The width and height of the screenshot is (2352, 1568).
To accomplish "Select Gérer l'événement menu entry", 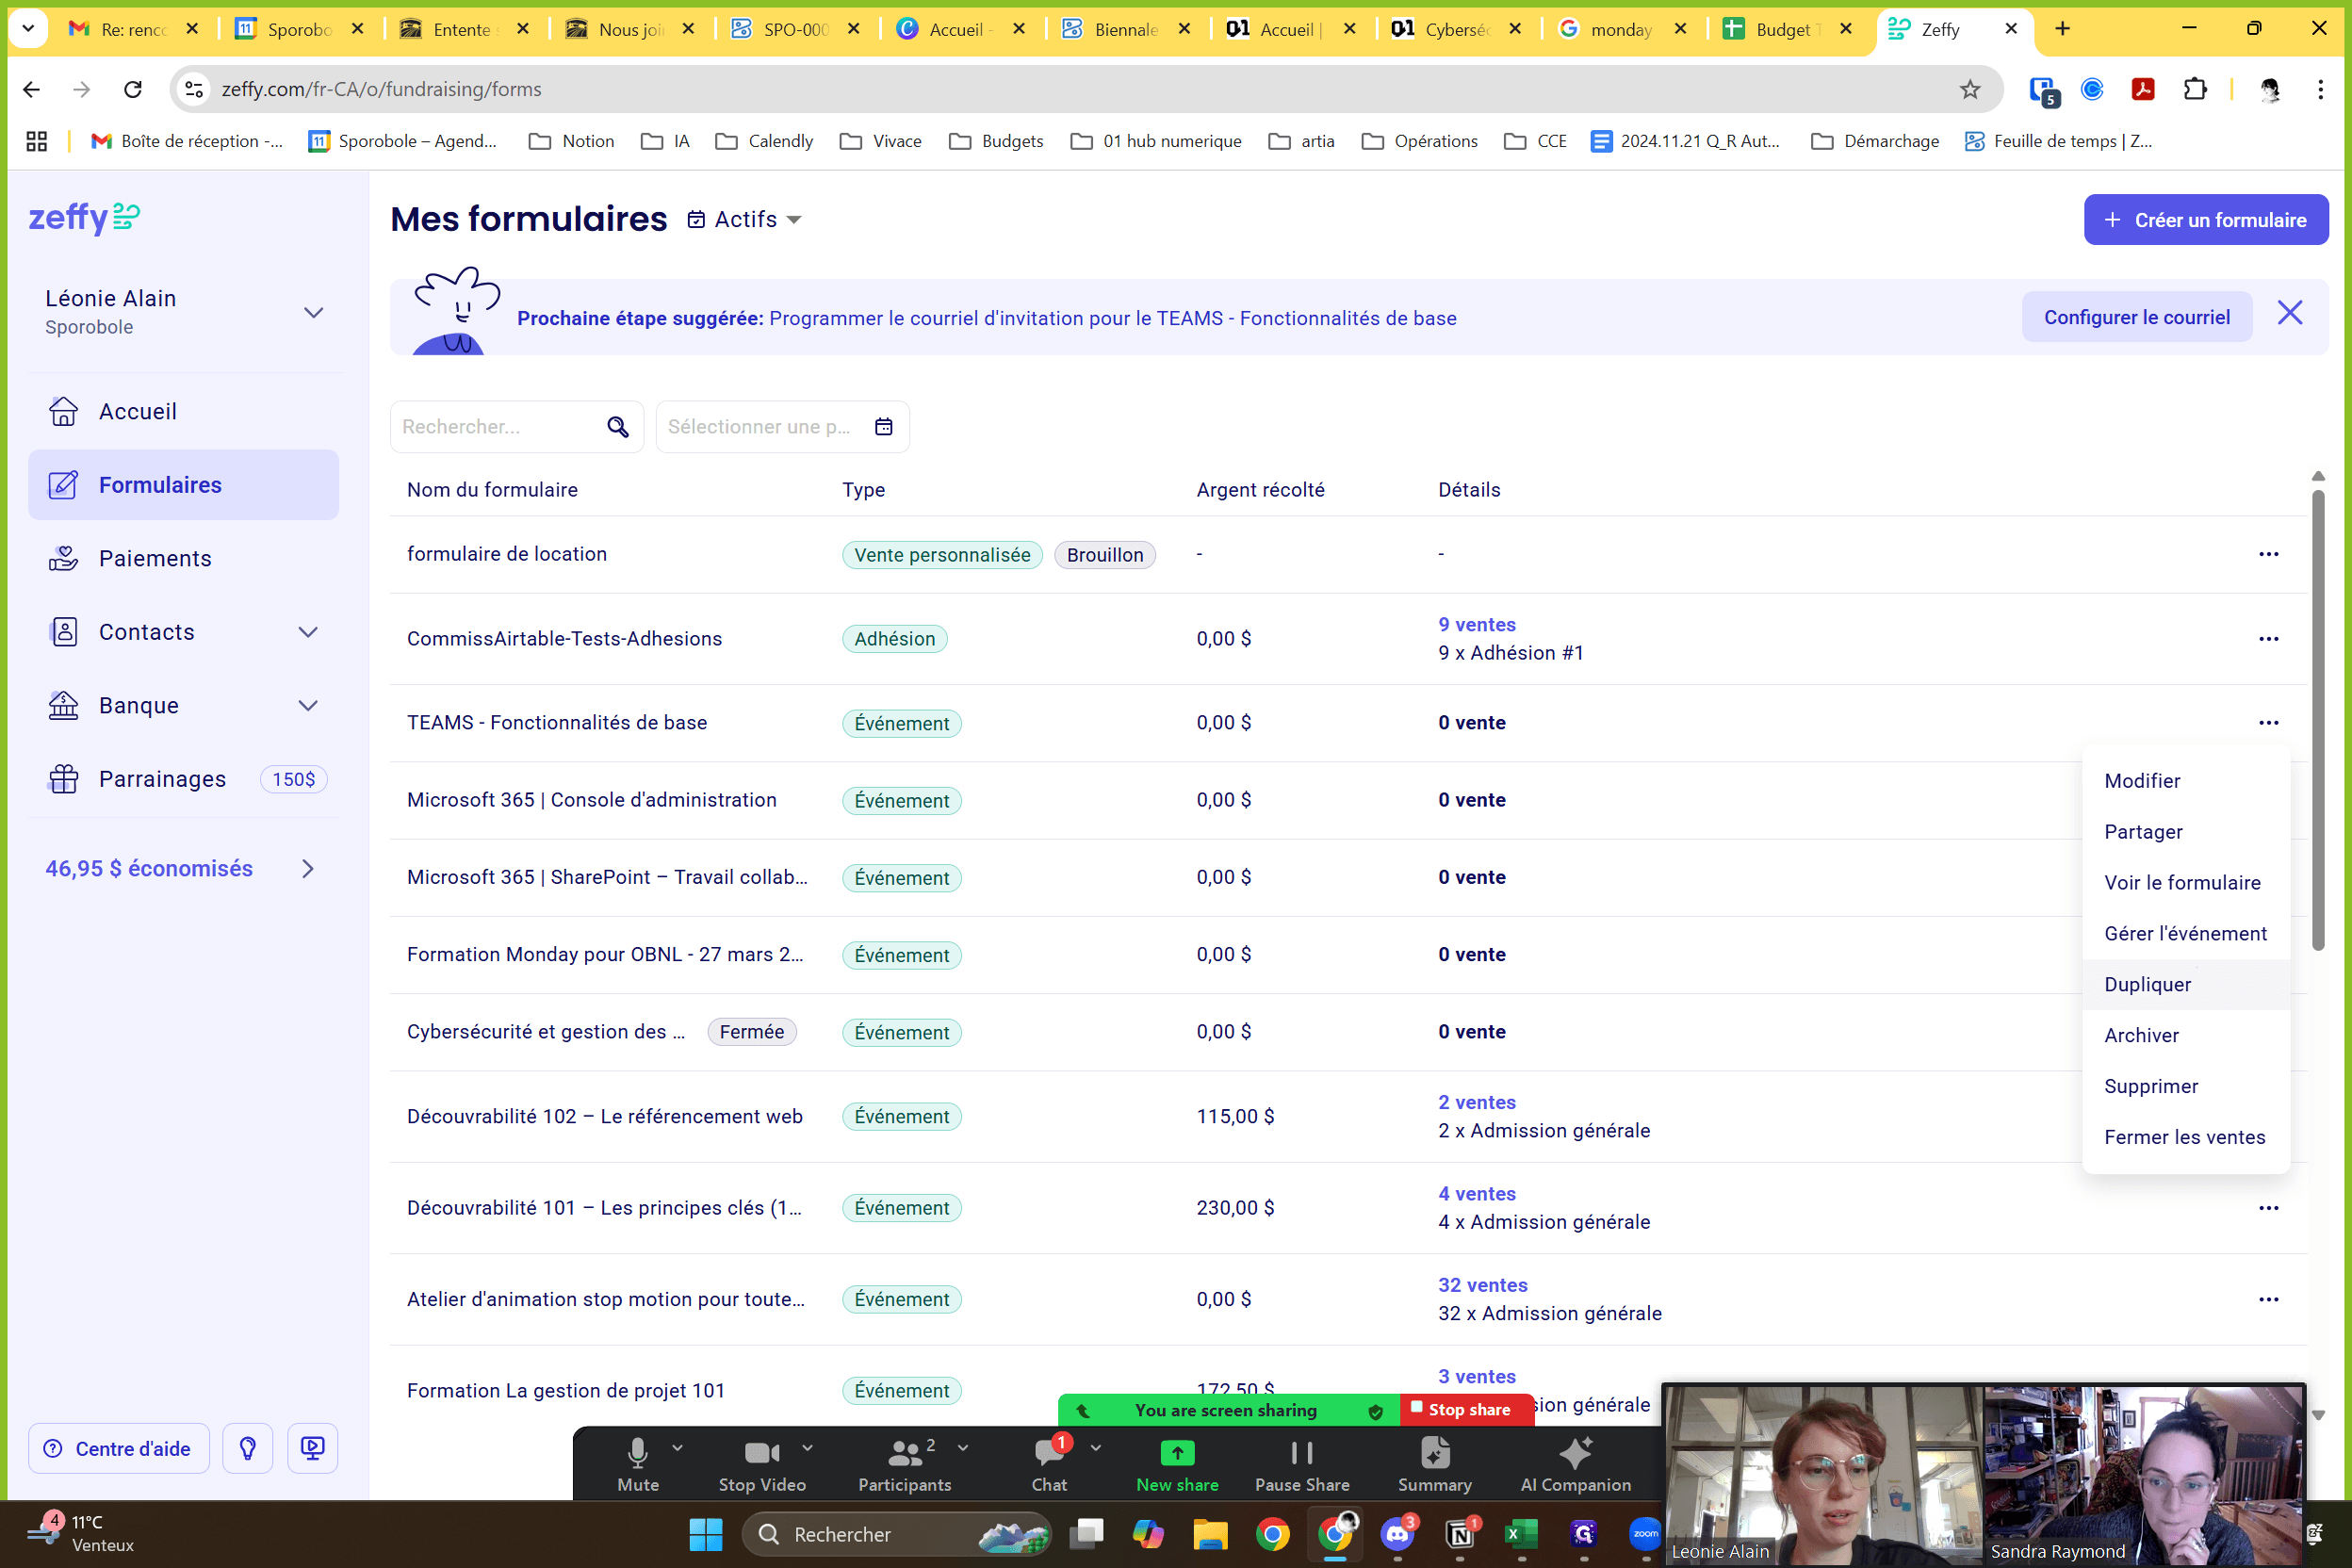I will [x=2186, y=934].
